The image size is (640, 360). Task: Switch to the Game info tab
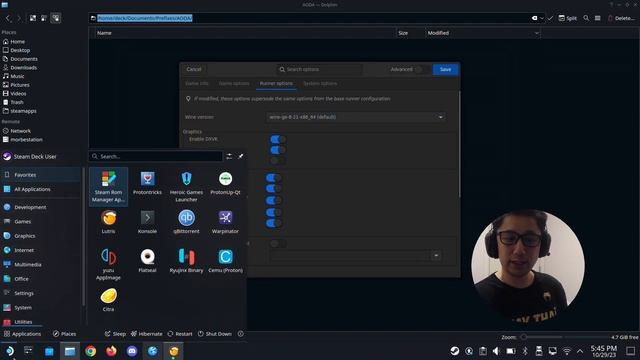click(x=197, y=83)
